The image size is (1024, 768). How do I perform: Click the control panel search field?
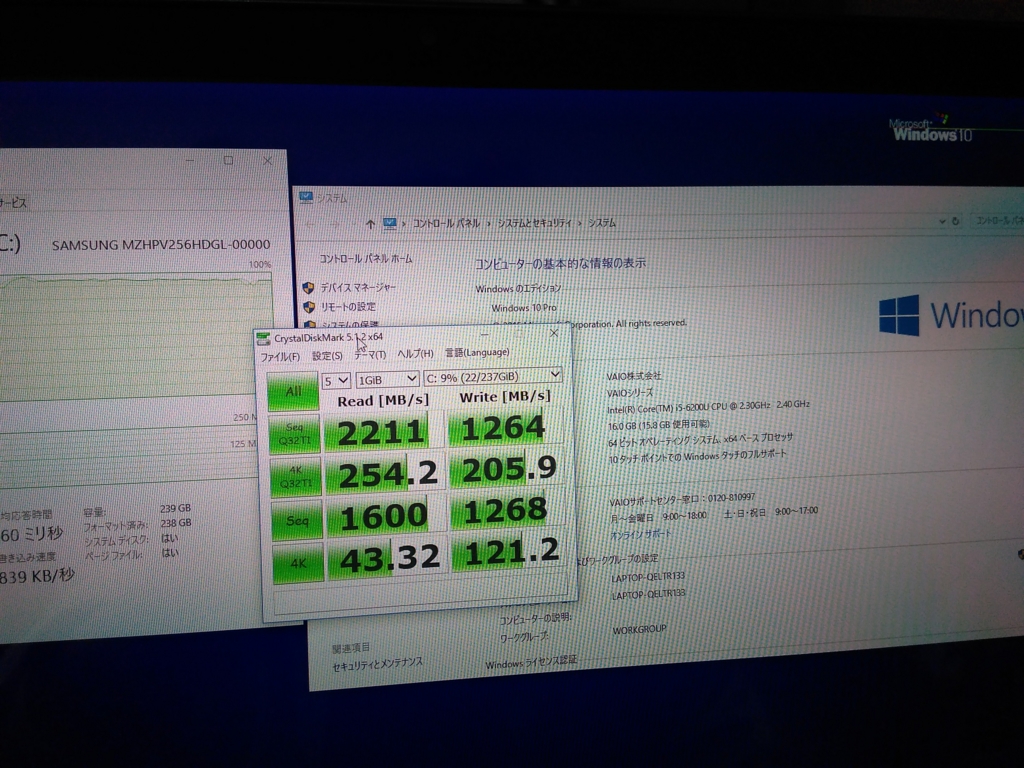coord(997,221)
